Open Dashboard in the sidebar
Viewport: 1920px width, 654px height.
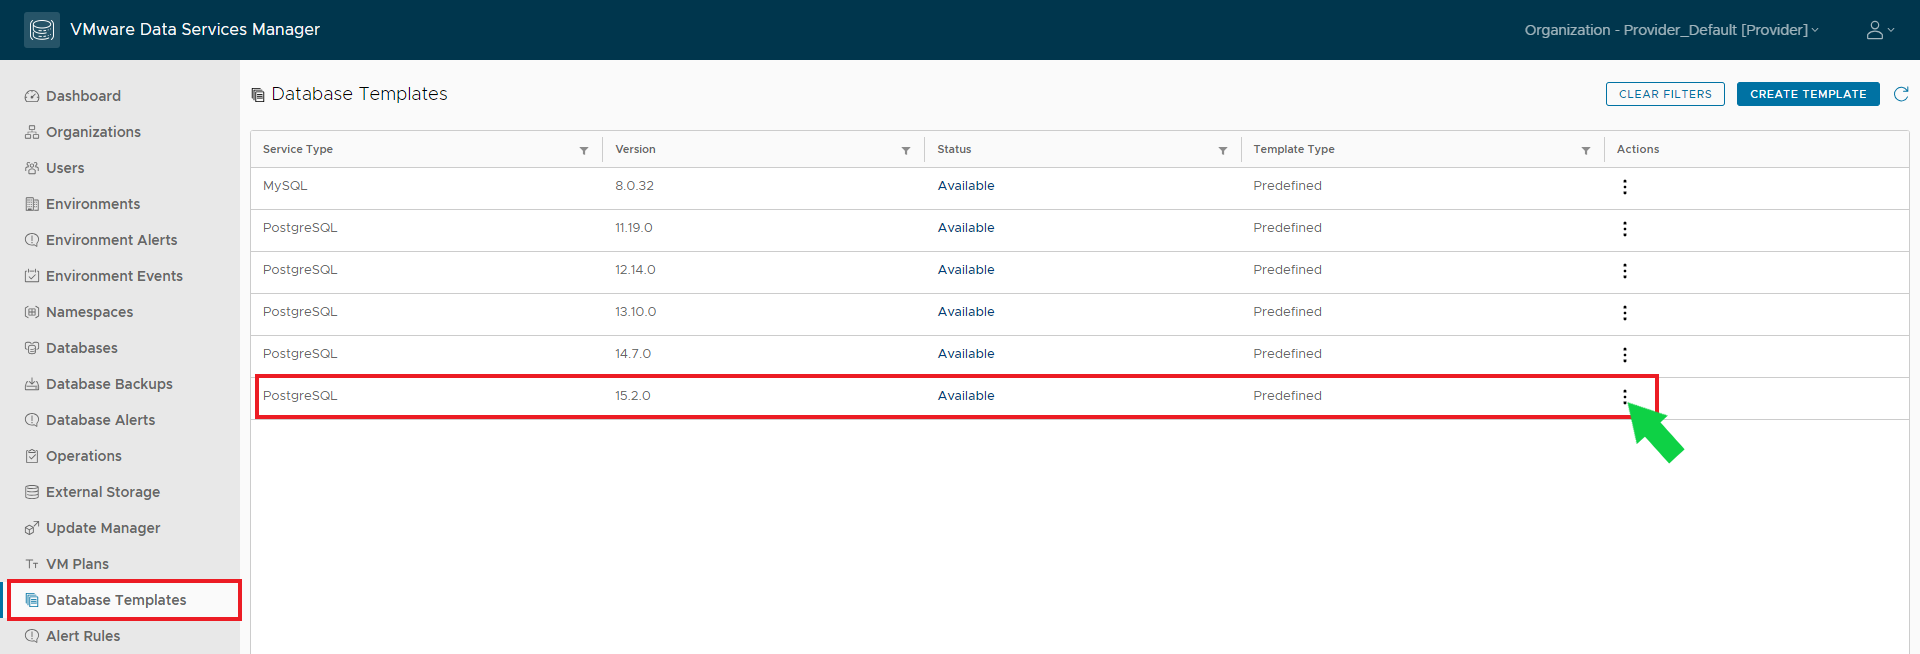pos(83,96)
